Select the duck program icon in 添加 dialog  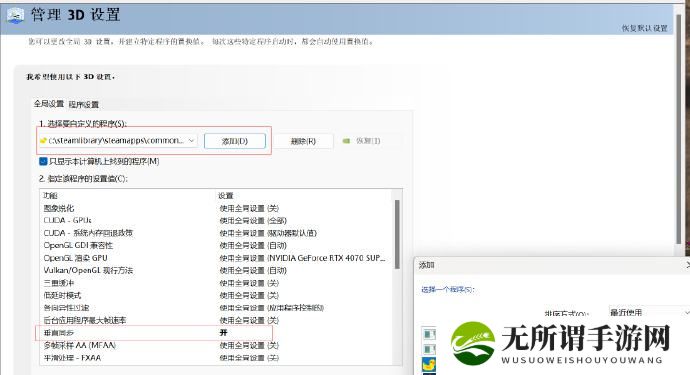(x=429, y=364)
